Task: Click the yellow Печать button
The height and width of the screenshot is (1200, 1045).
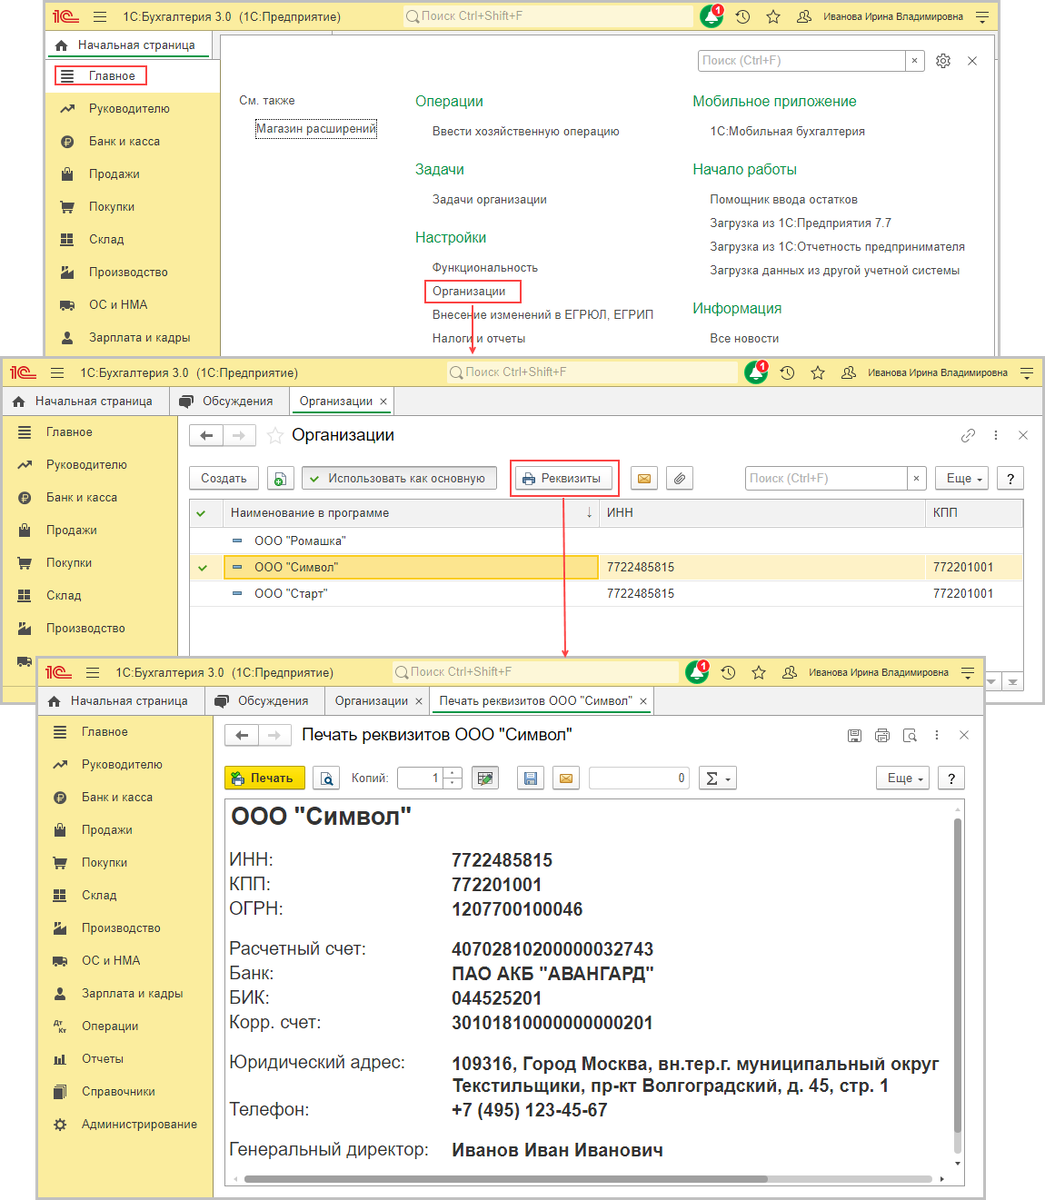Action: (x=265, y=778)
